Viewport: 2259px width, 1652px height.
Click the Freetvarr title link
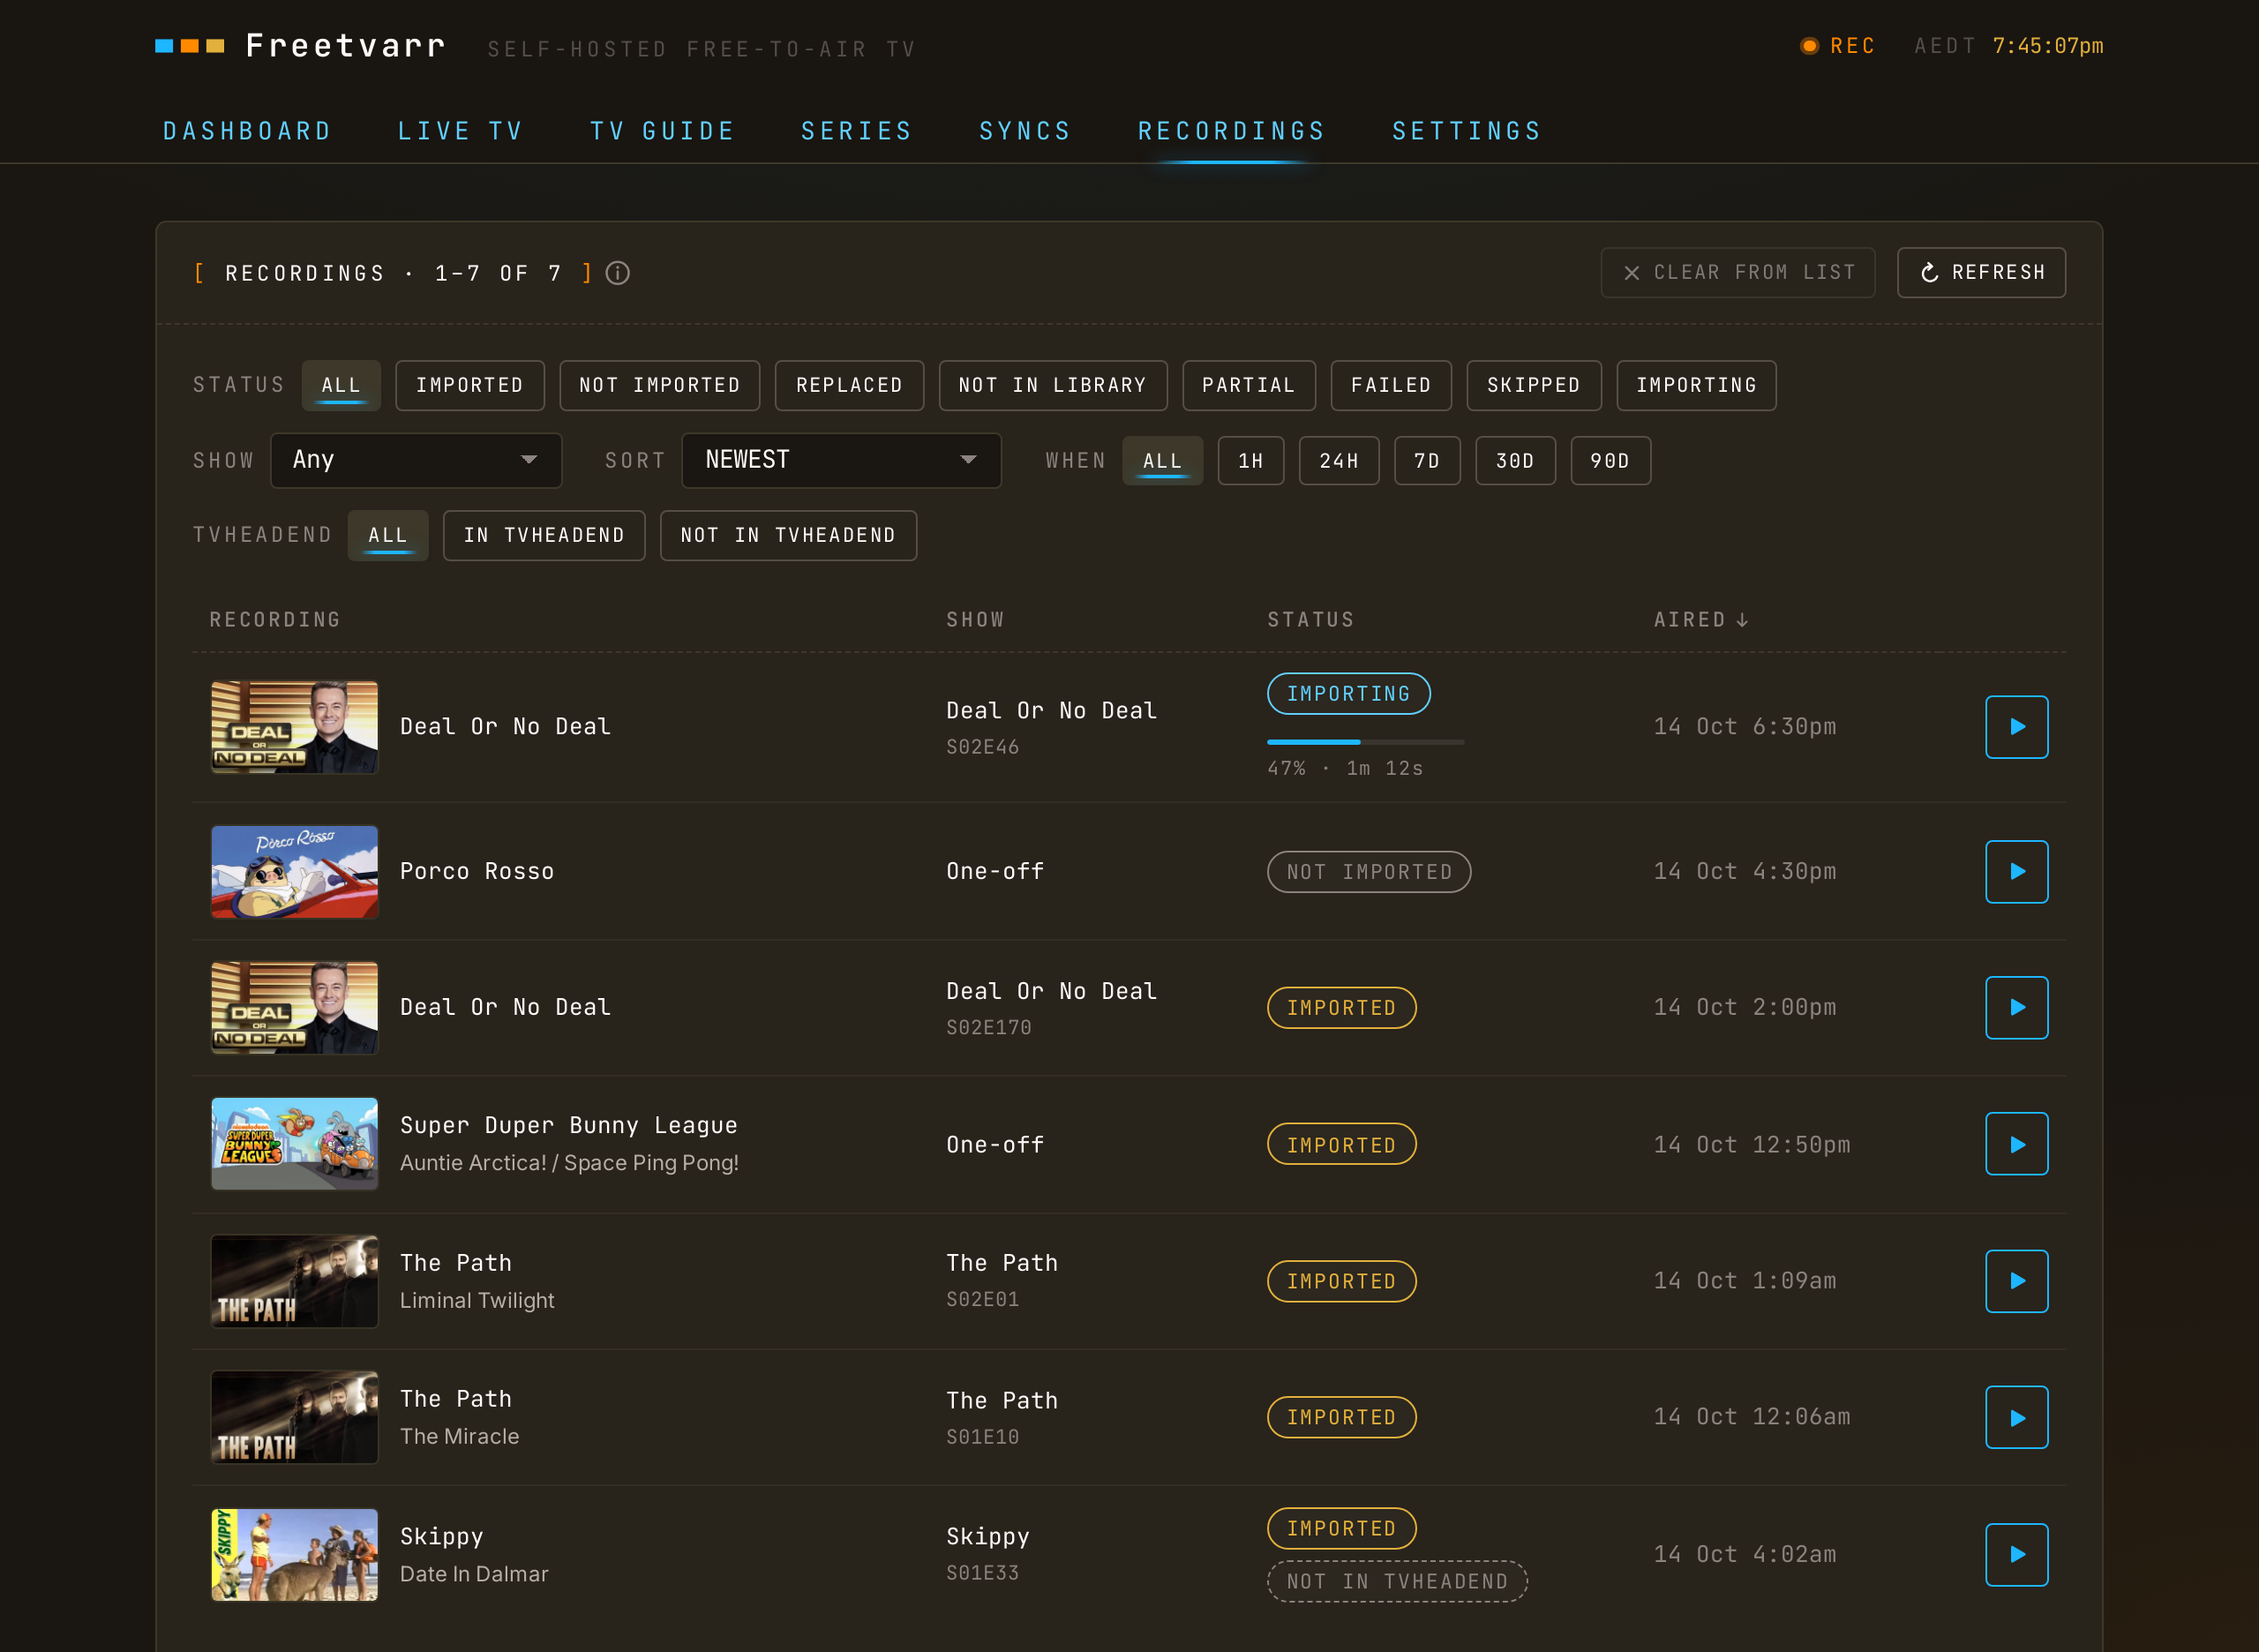click(345, 46)
